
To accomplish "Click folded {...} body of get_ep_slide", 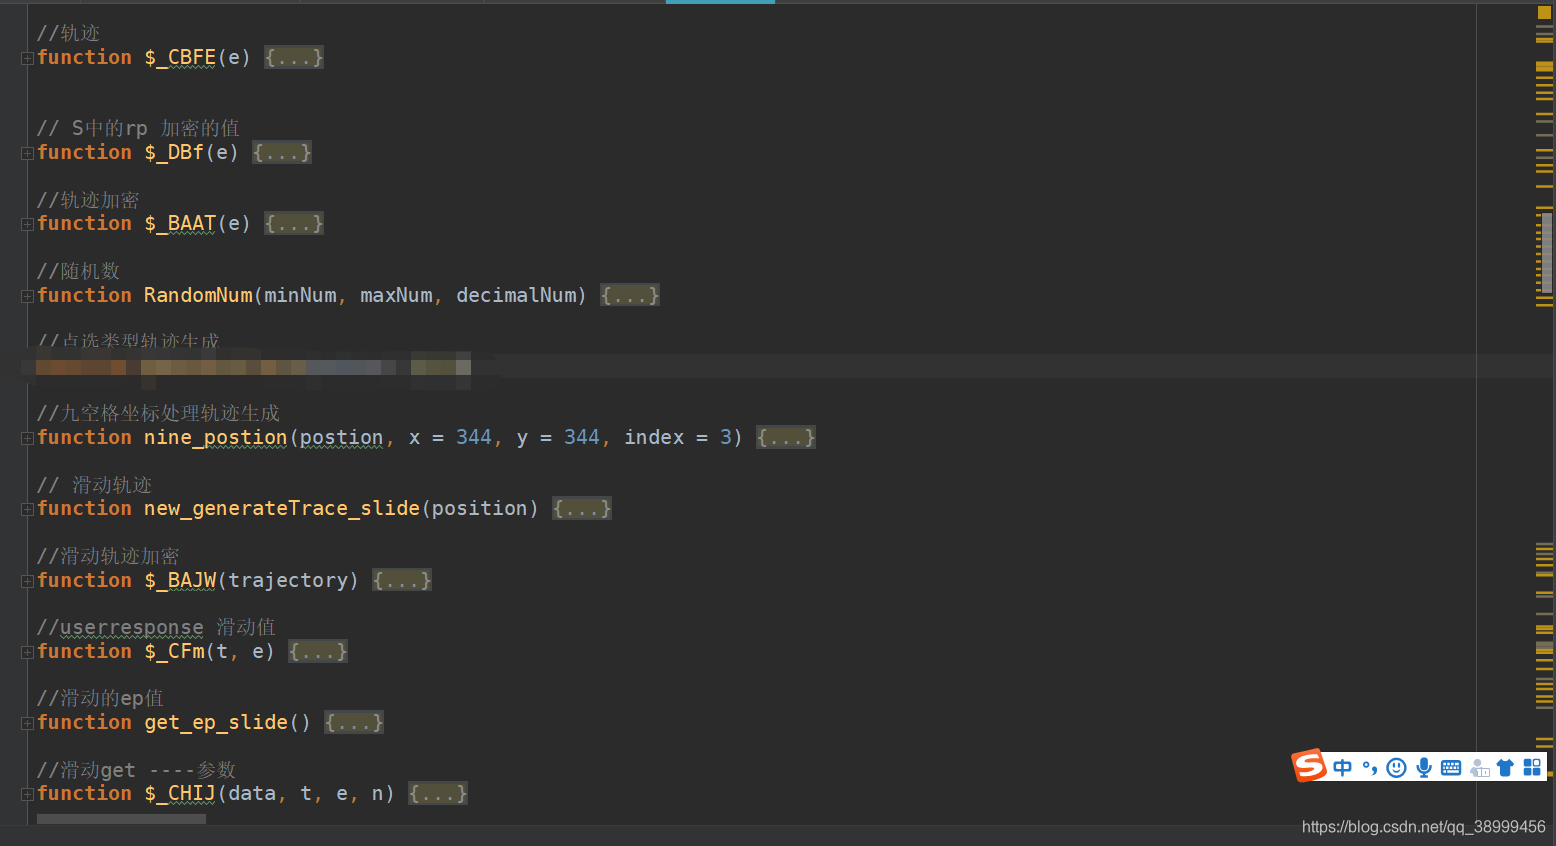I will tap(354, 722).
